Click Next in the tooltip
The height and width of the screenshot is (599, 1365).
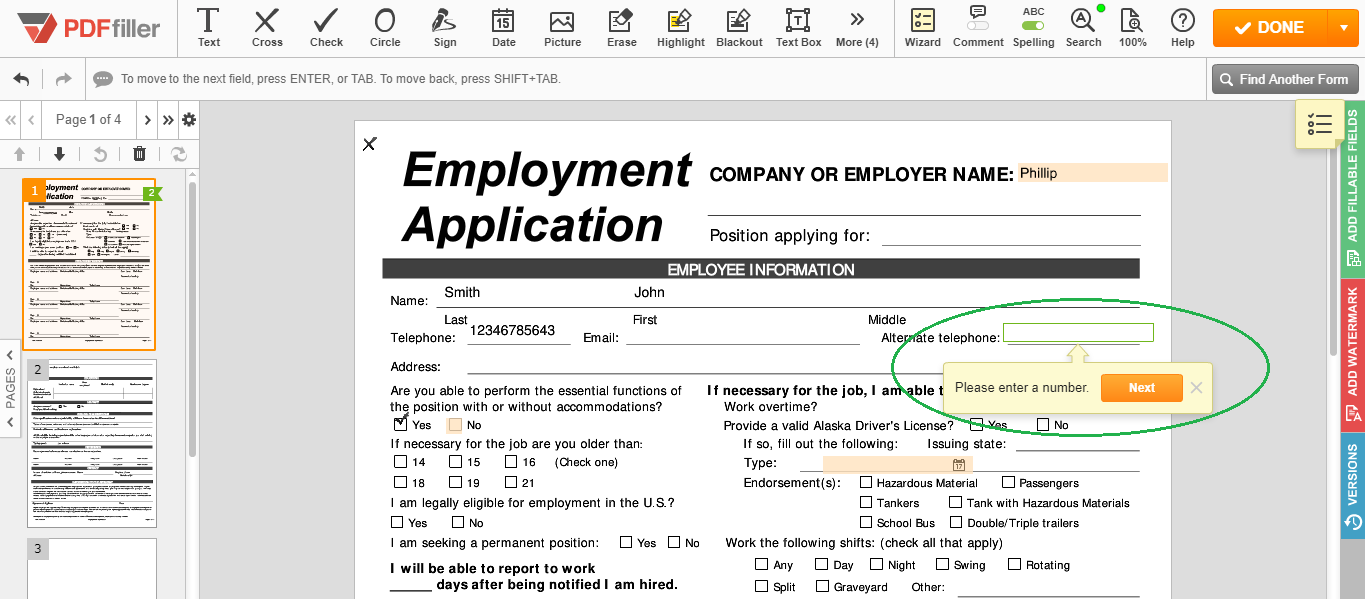1141,388
